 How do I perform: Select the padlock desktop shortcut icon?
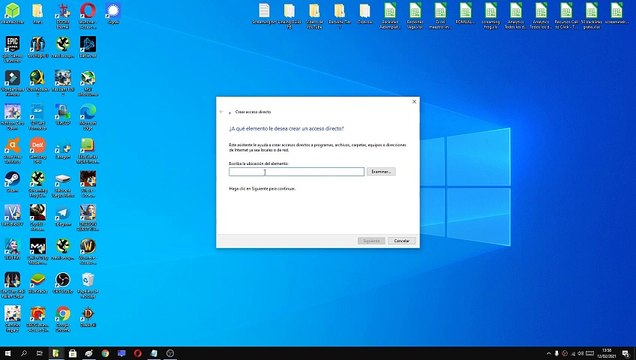click(x=63, y=114)
